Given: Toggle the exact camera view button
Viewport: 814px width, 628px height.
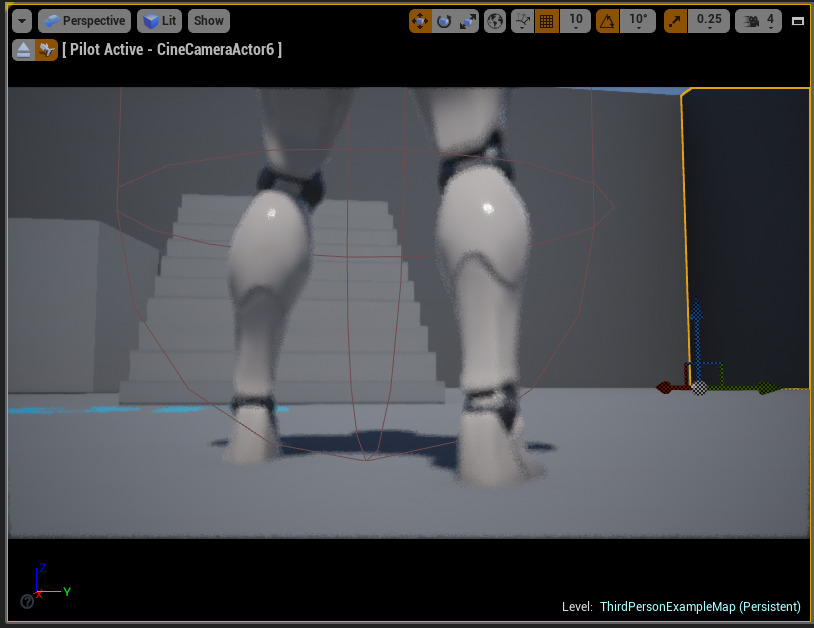Looking at the screenshot, I should pyautogui.click(x=47, y=50).
